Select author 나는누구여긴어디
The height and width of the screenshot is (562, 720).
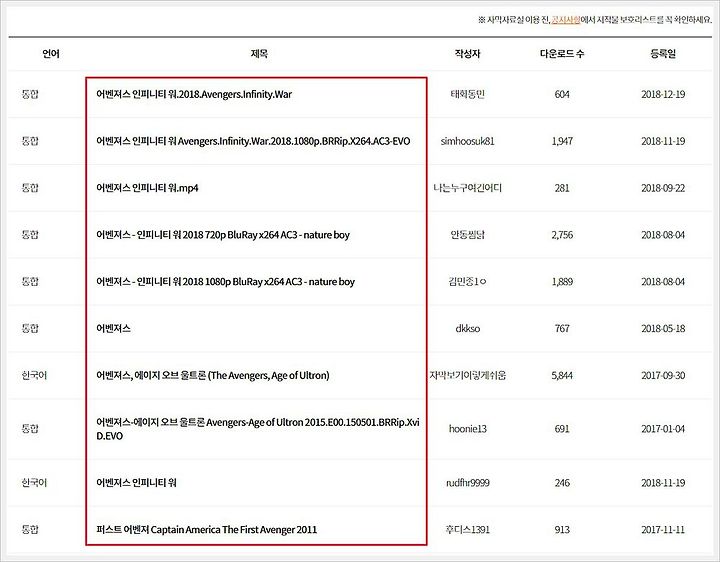[467, 188]
